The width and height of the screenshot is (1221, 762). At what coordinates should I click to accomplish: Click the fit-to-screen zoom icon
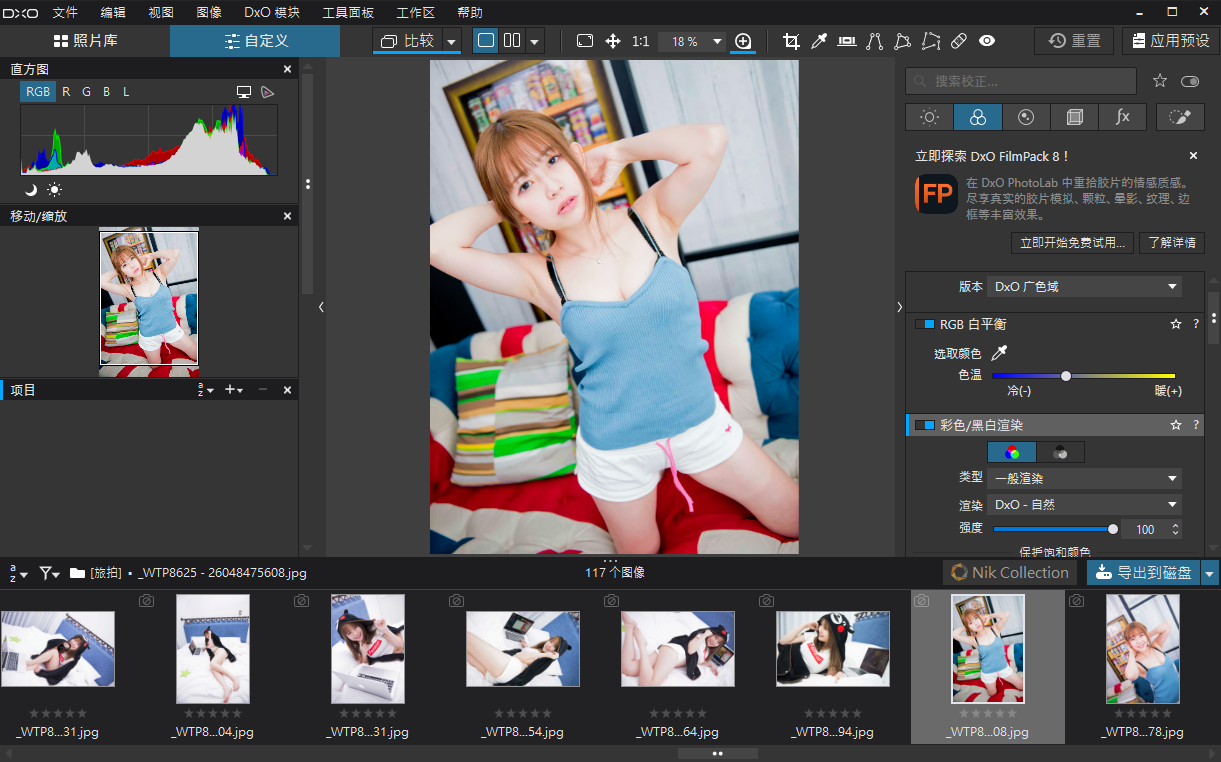(x=585, y=41)
